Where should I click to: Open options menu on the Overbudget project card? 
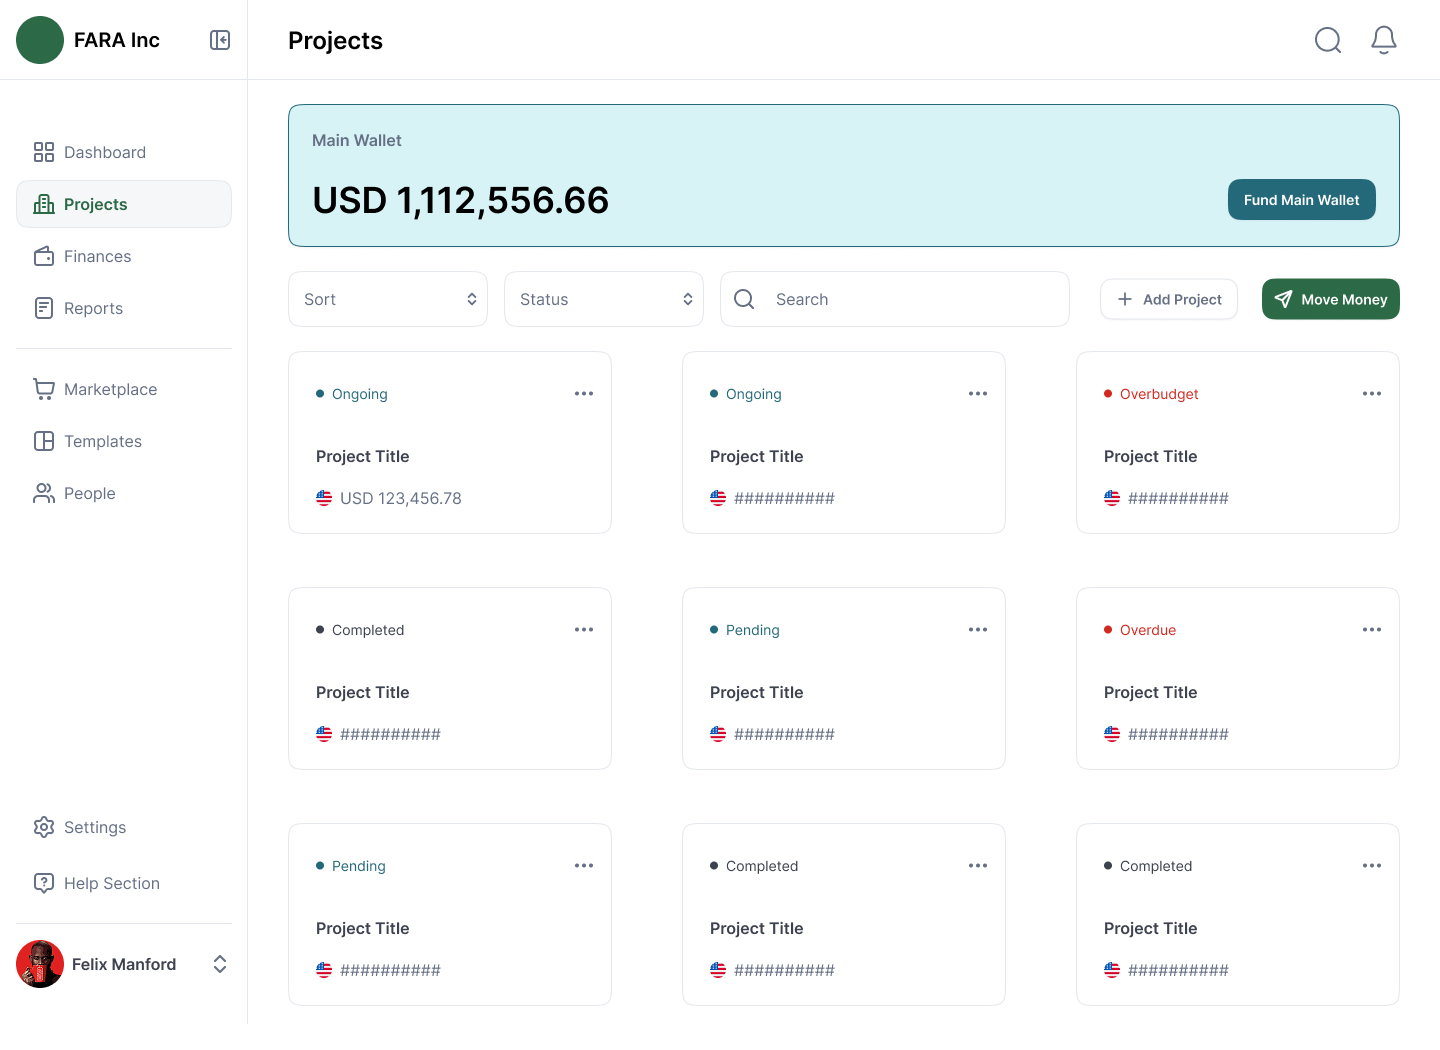coord(1371,394)
